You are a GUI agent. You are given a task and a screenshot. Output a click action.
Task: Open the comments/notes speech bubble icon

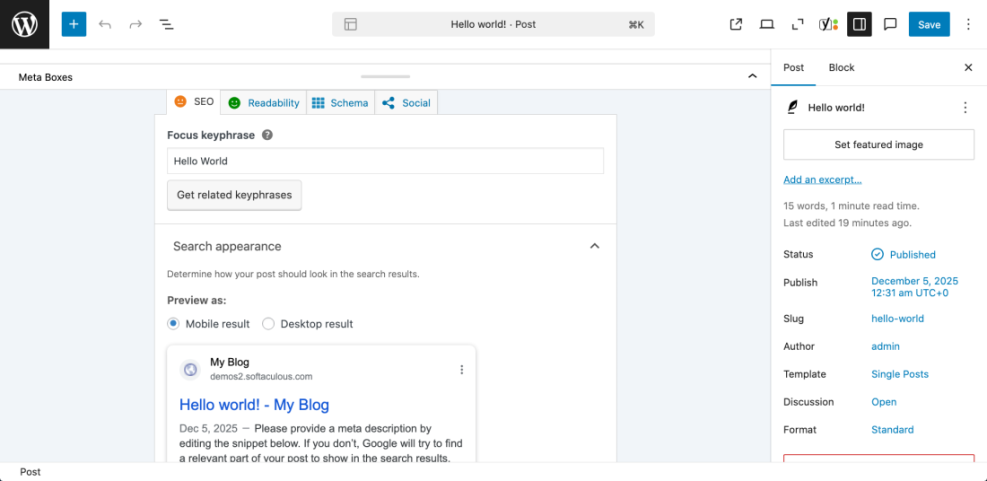coord(890,25)
